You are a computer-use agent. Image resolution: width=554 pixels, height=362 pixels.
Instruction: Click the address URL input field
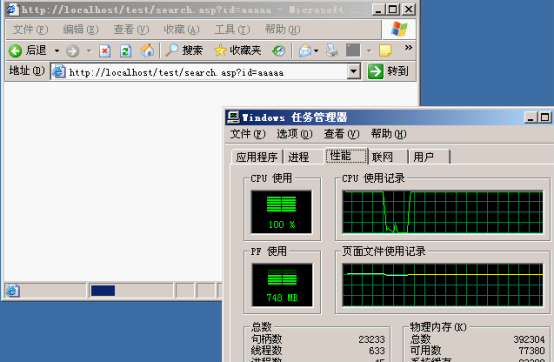200,72
